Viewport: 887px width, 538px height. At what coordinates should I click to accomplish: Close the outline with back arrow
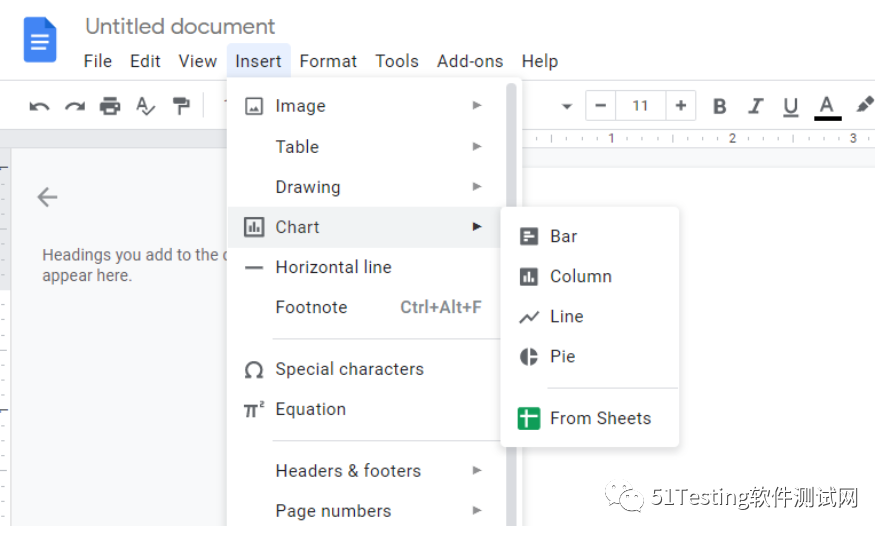(47, 197)
